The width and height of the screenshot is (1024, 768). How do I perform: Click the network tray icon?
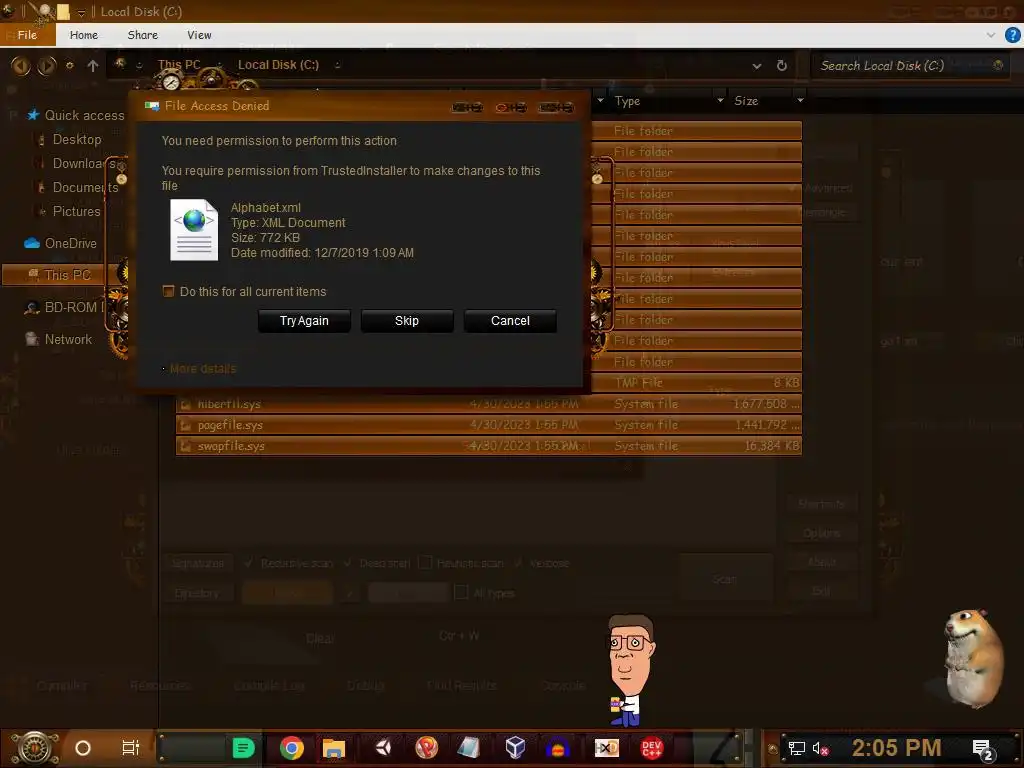click(797, 748)
